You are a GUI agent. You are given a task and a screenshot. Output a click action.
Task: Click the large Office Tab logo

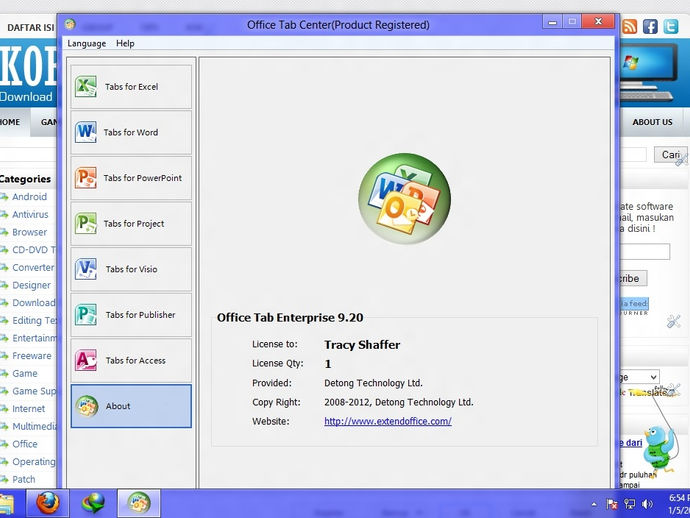(404, 198)
